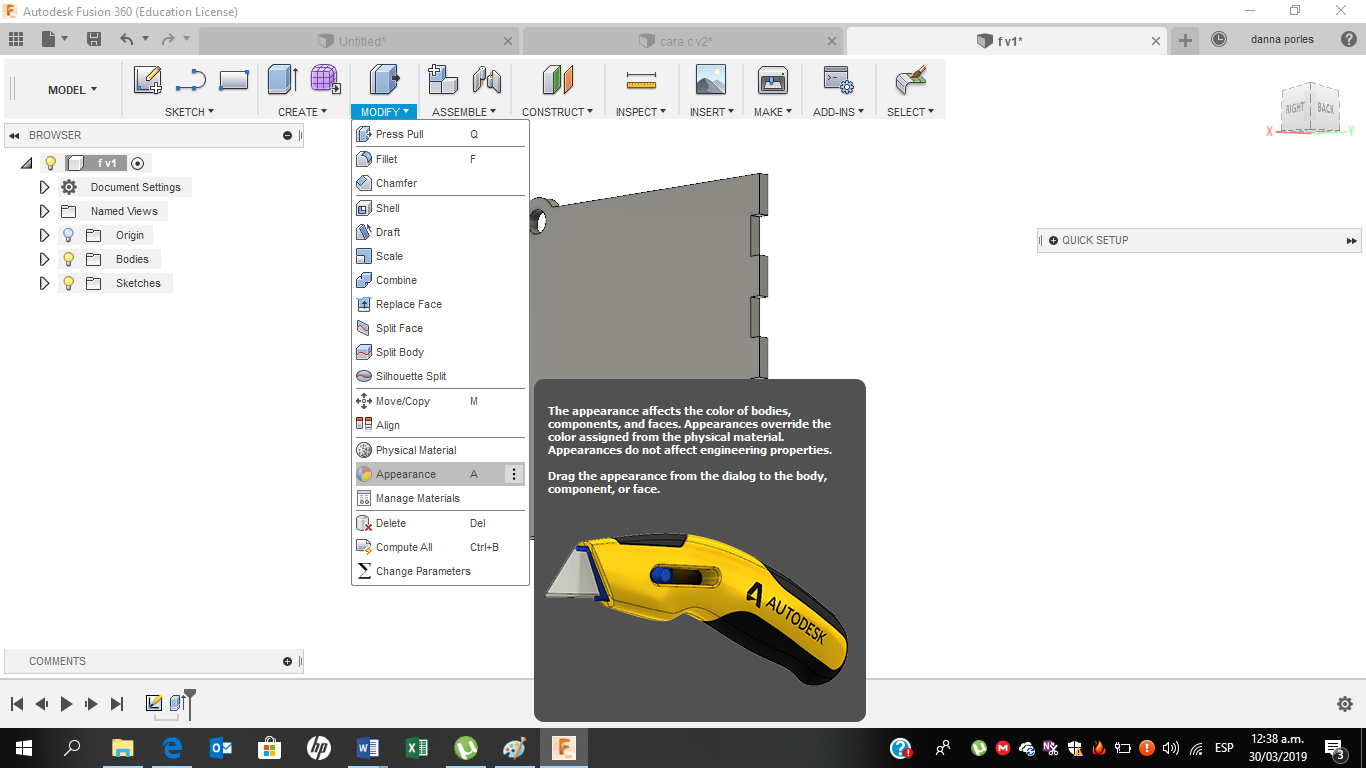Choose Shell from Modify menu
The width and height of the screenshot is (1366, 768).
tap(440, 208)
